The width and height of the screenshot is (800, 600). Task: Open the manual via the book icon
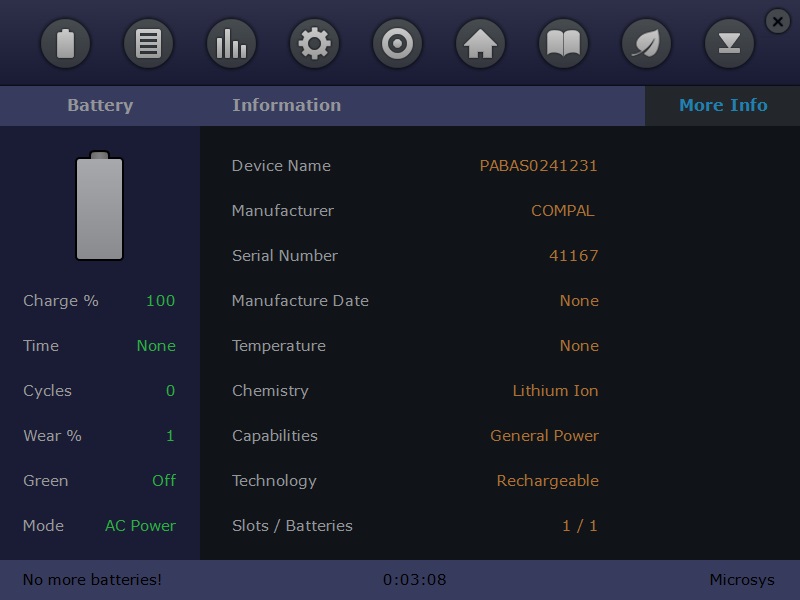(563, 43)
